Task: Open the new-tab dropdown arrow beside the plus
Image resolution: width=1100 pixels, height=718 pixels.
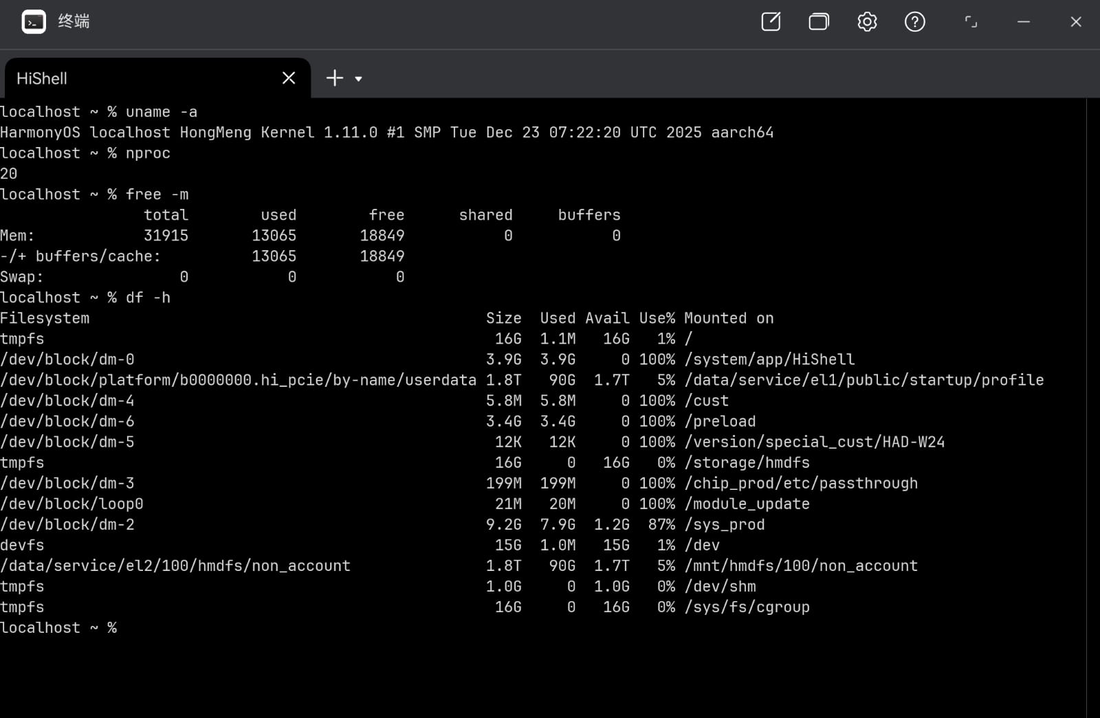Action: pos(357,78)
